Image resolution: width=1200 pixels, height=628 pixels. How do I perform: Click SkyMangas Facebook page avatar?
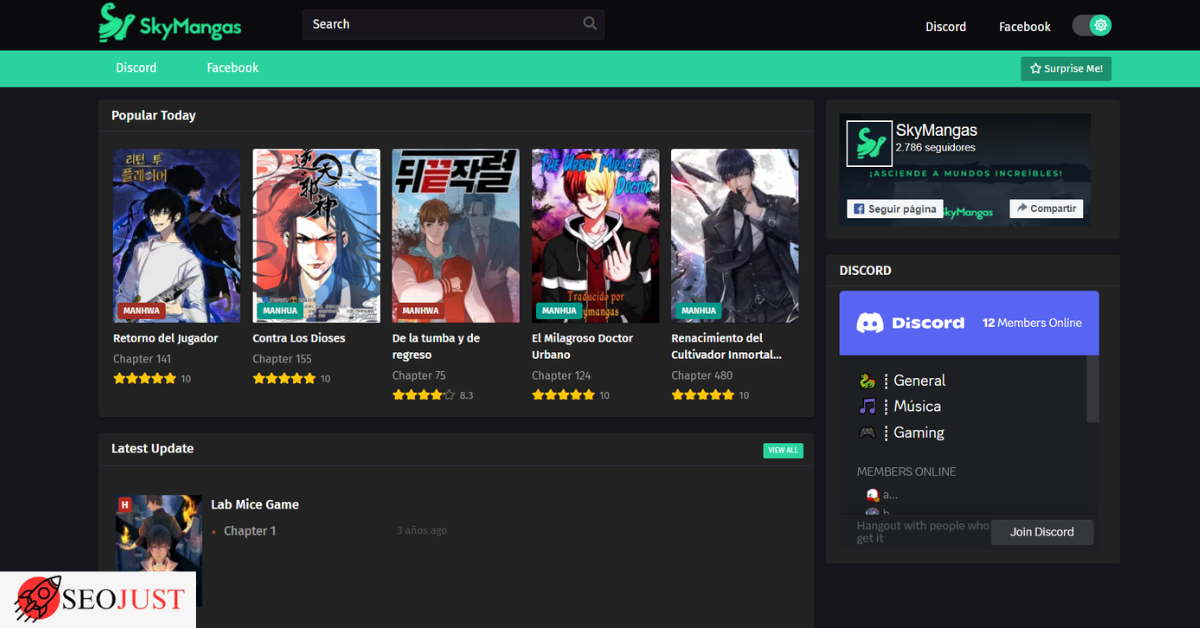click(x=869, y=144)
